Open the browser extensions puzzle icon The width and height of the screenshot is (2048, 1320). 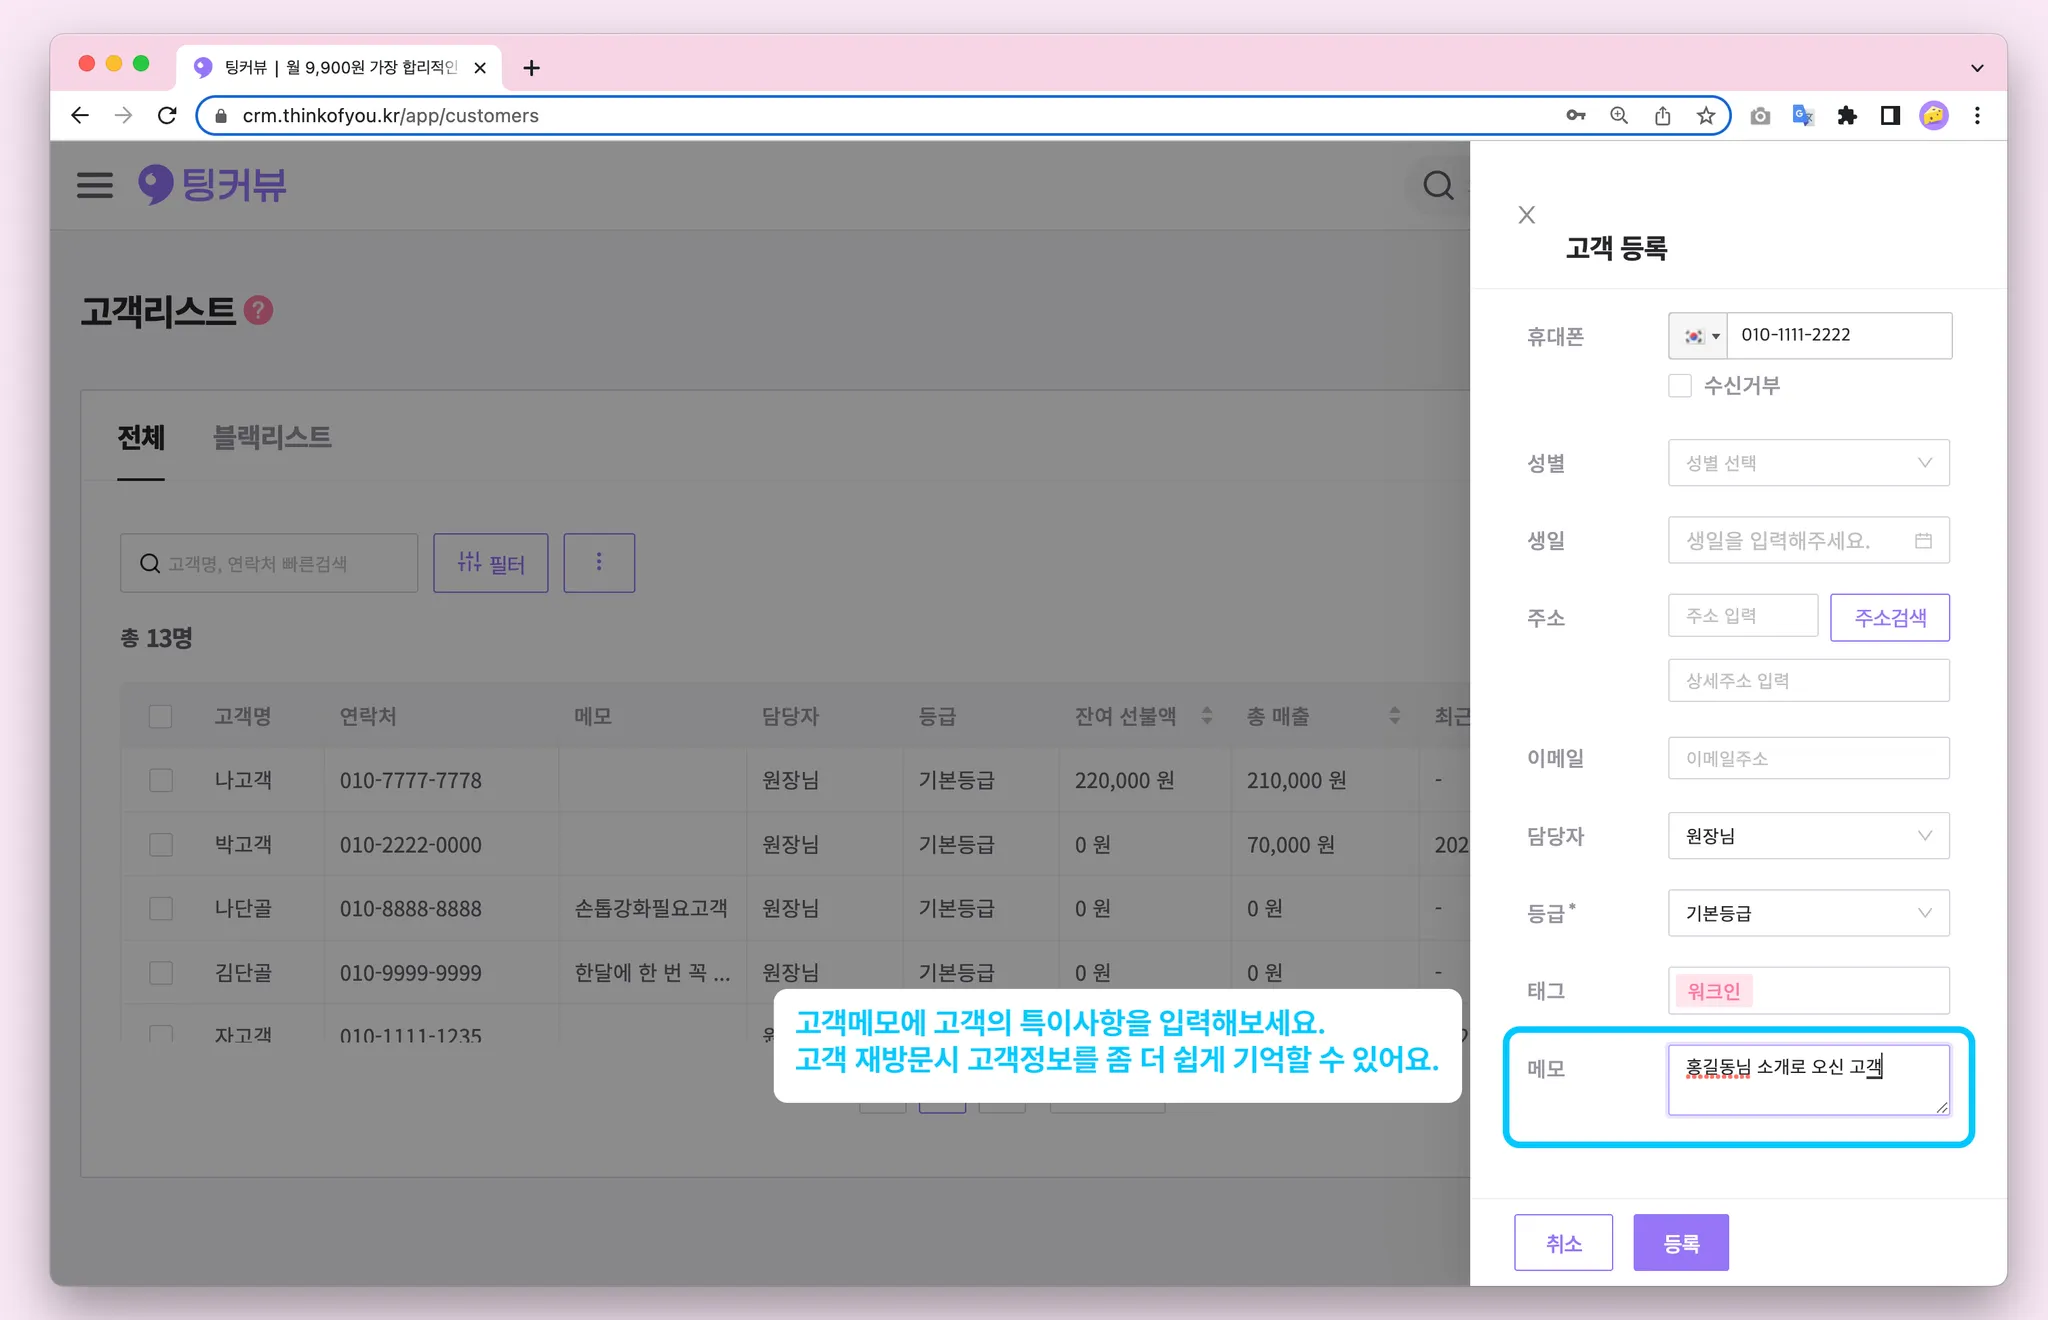[x=1847, y=116]
